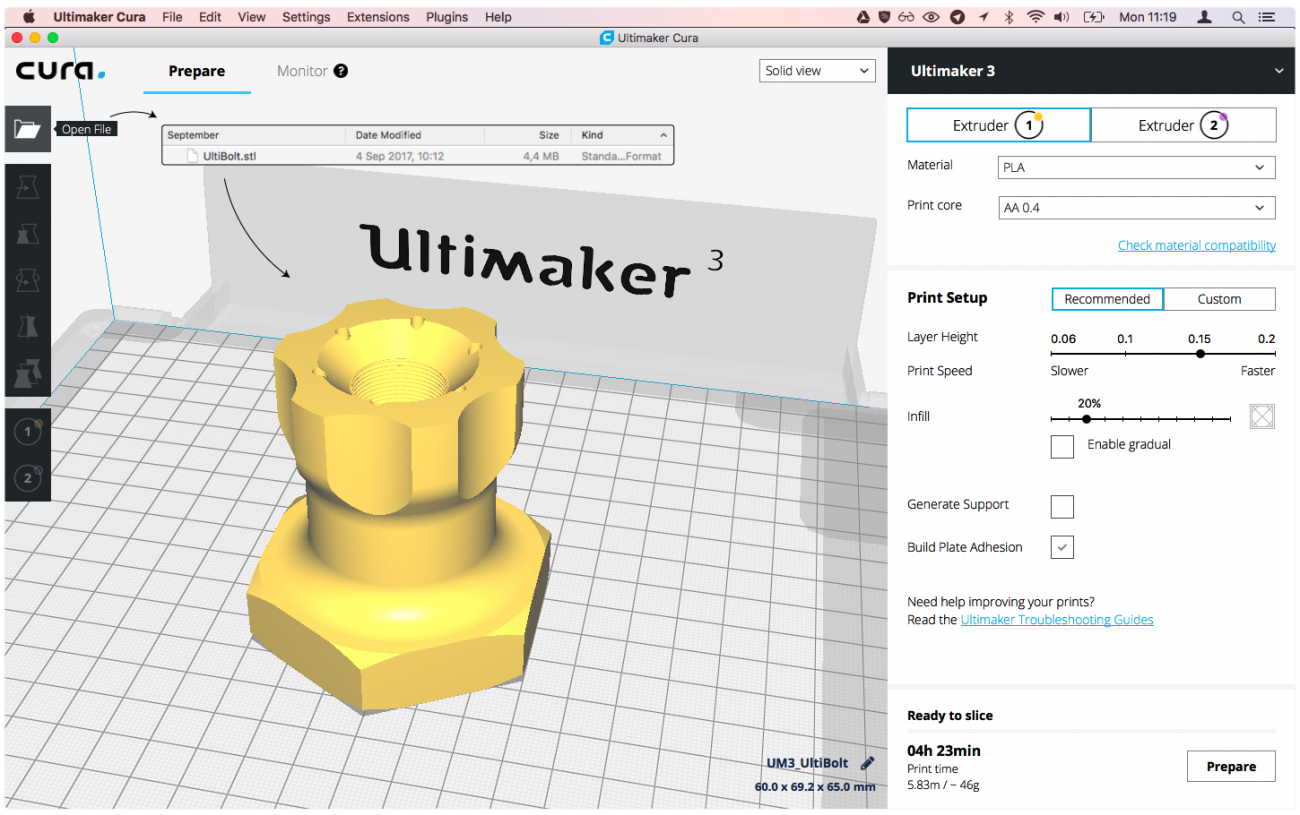1300x815 pixels.
Task: Enable gradual infill checkbox
Action: [x=1062, y=446]
